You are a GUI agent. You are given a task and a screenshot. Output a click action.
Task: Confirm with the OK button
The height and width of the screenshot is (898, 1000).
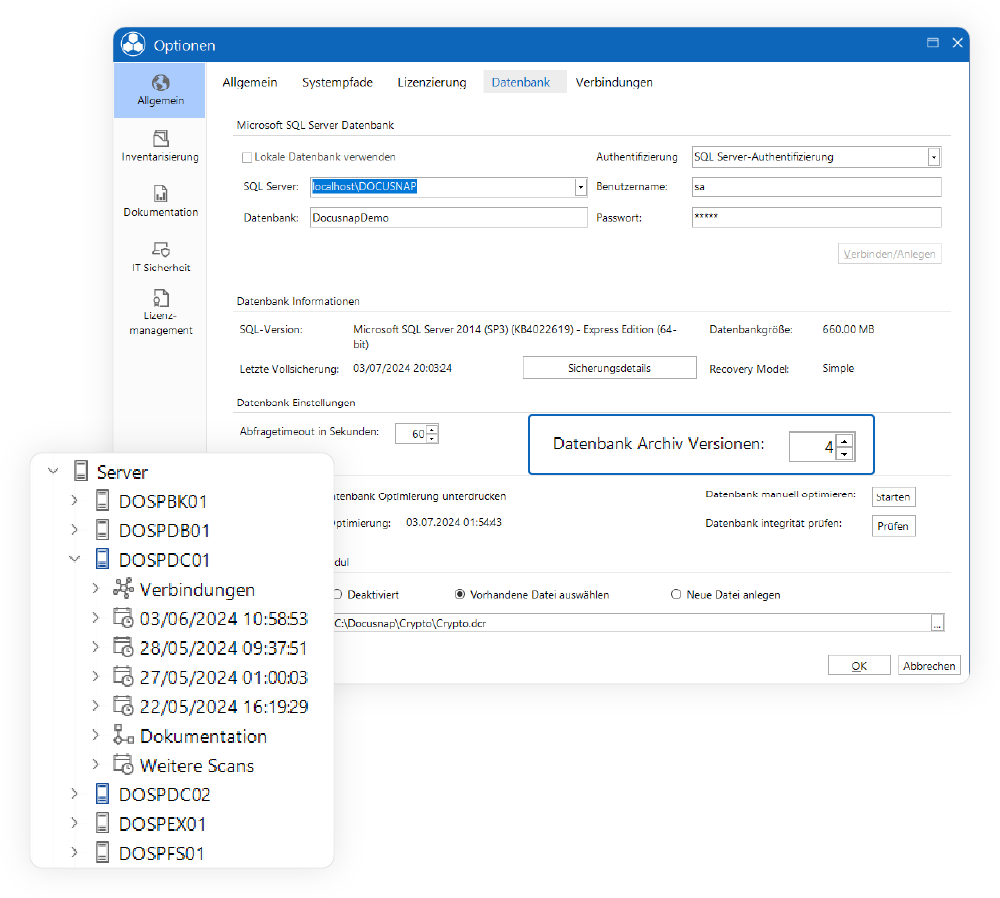(859, 666)
